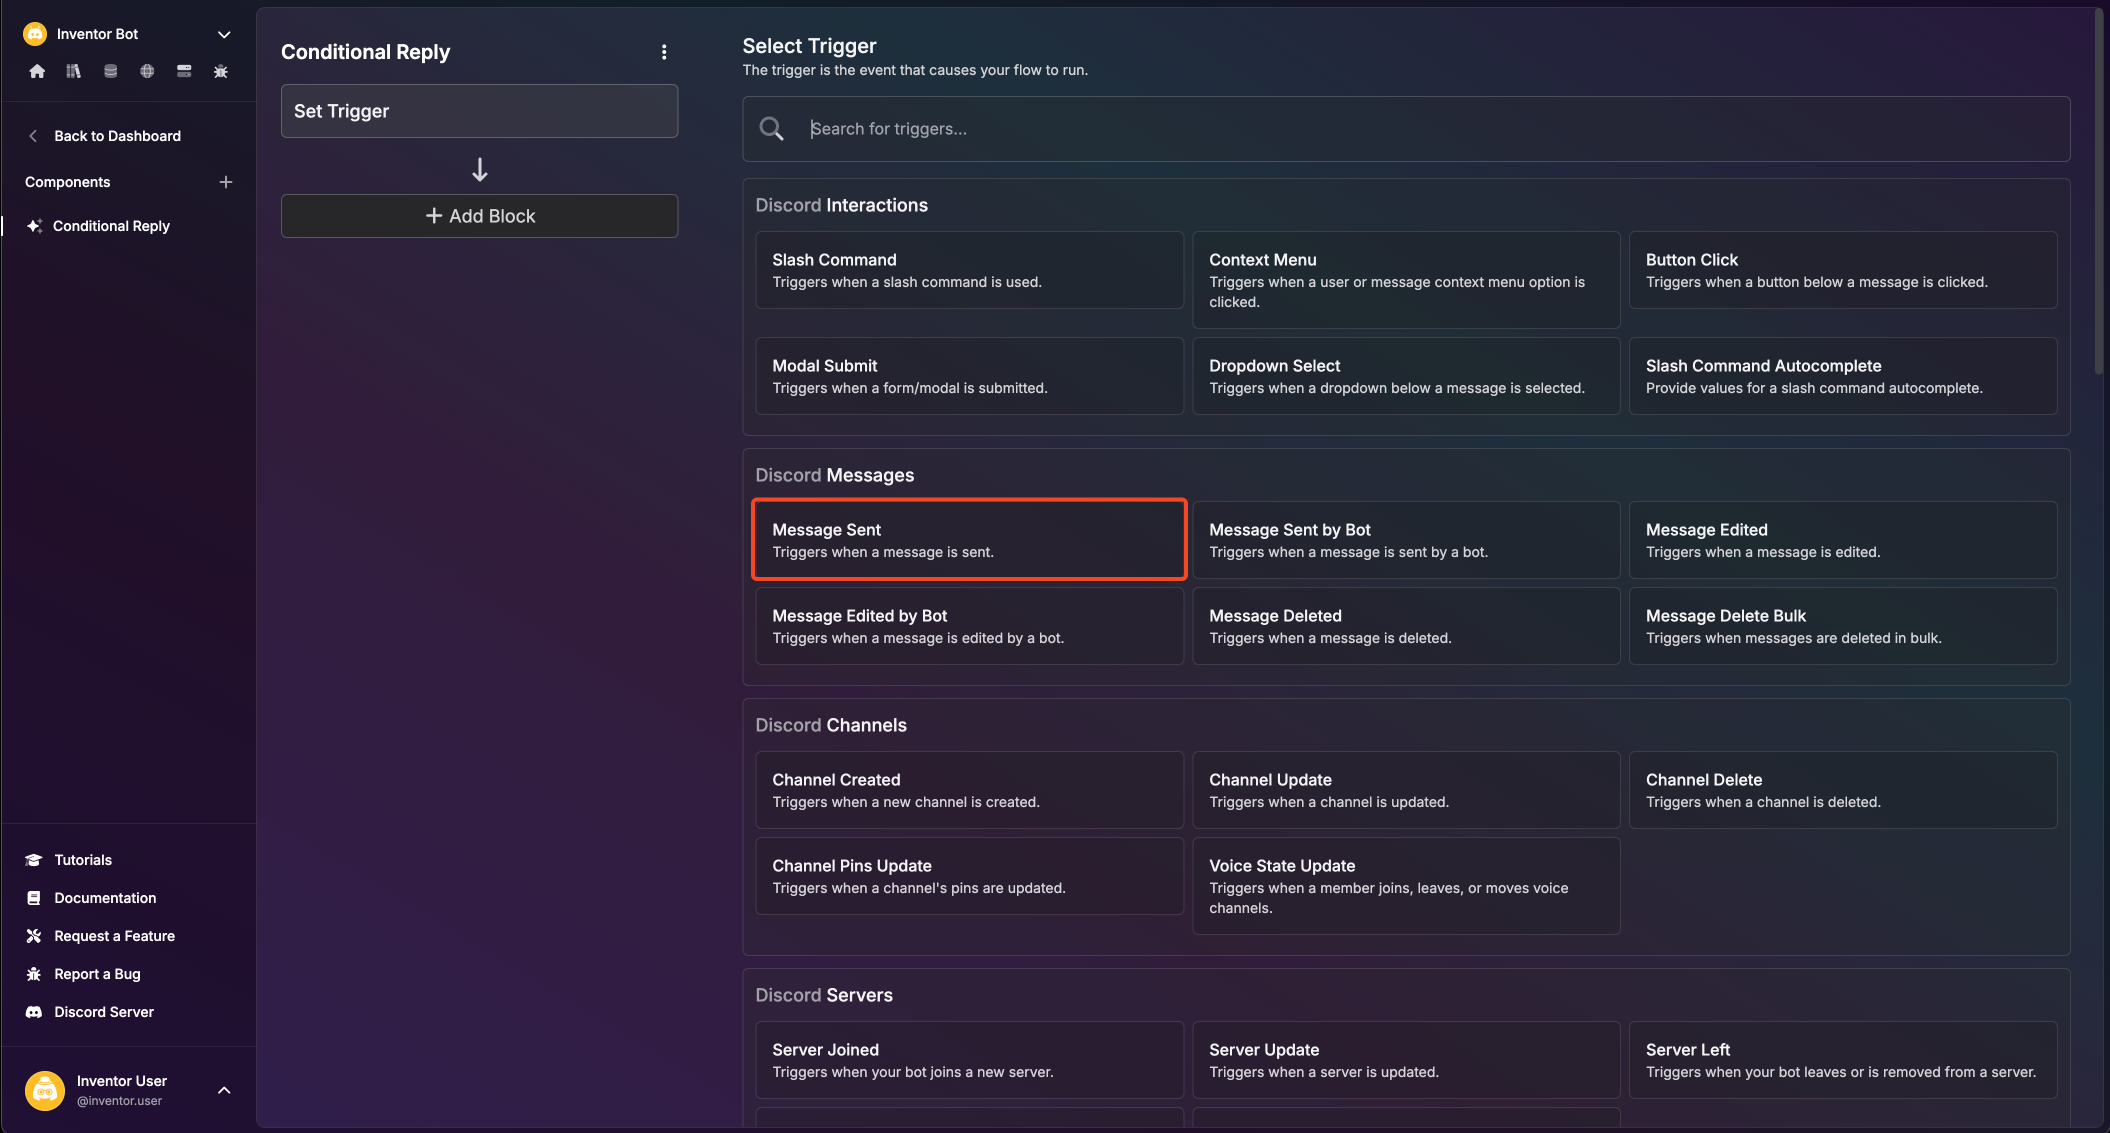Click the Discord Messages section heading
This screenshot has height=1133, width=2110.
pos(835,475)
